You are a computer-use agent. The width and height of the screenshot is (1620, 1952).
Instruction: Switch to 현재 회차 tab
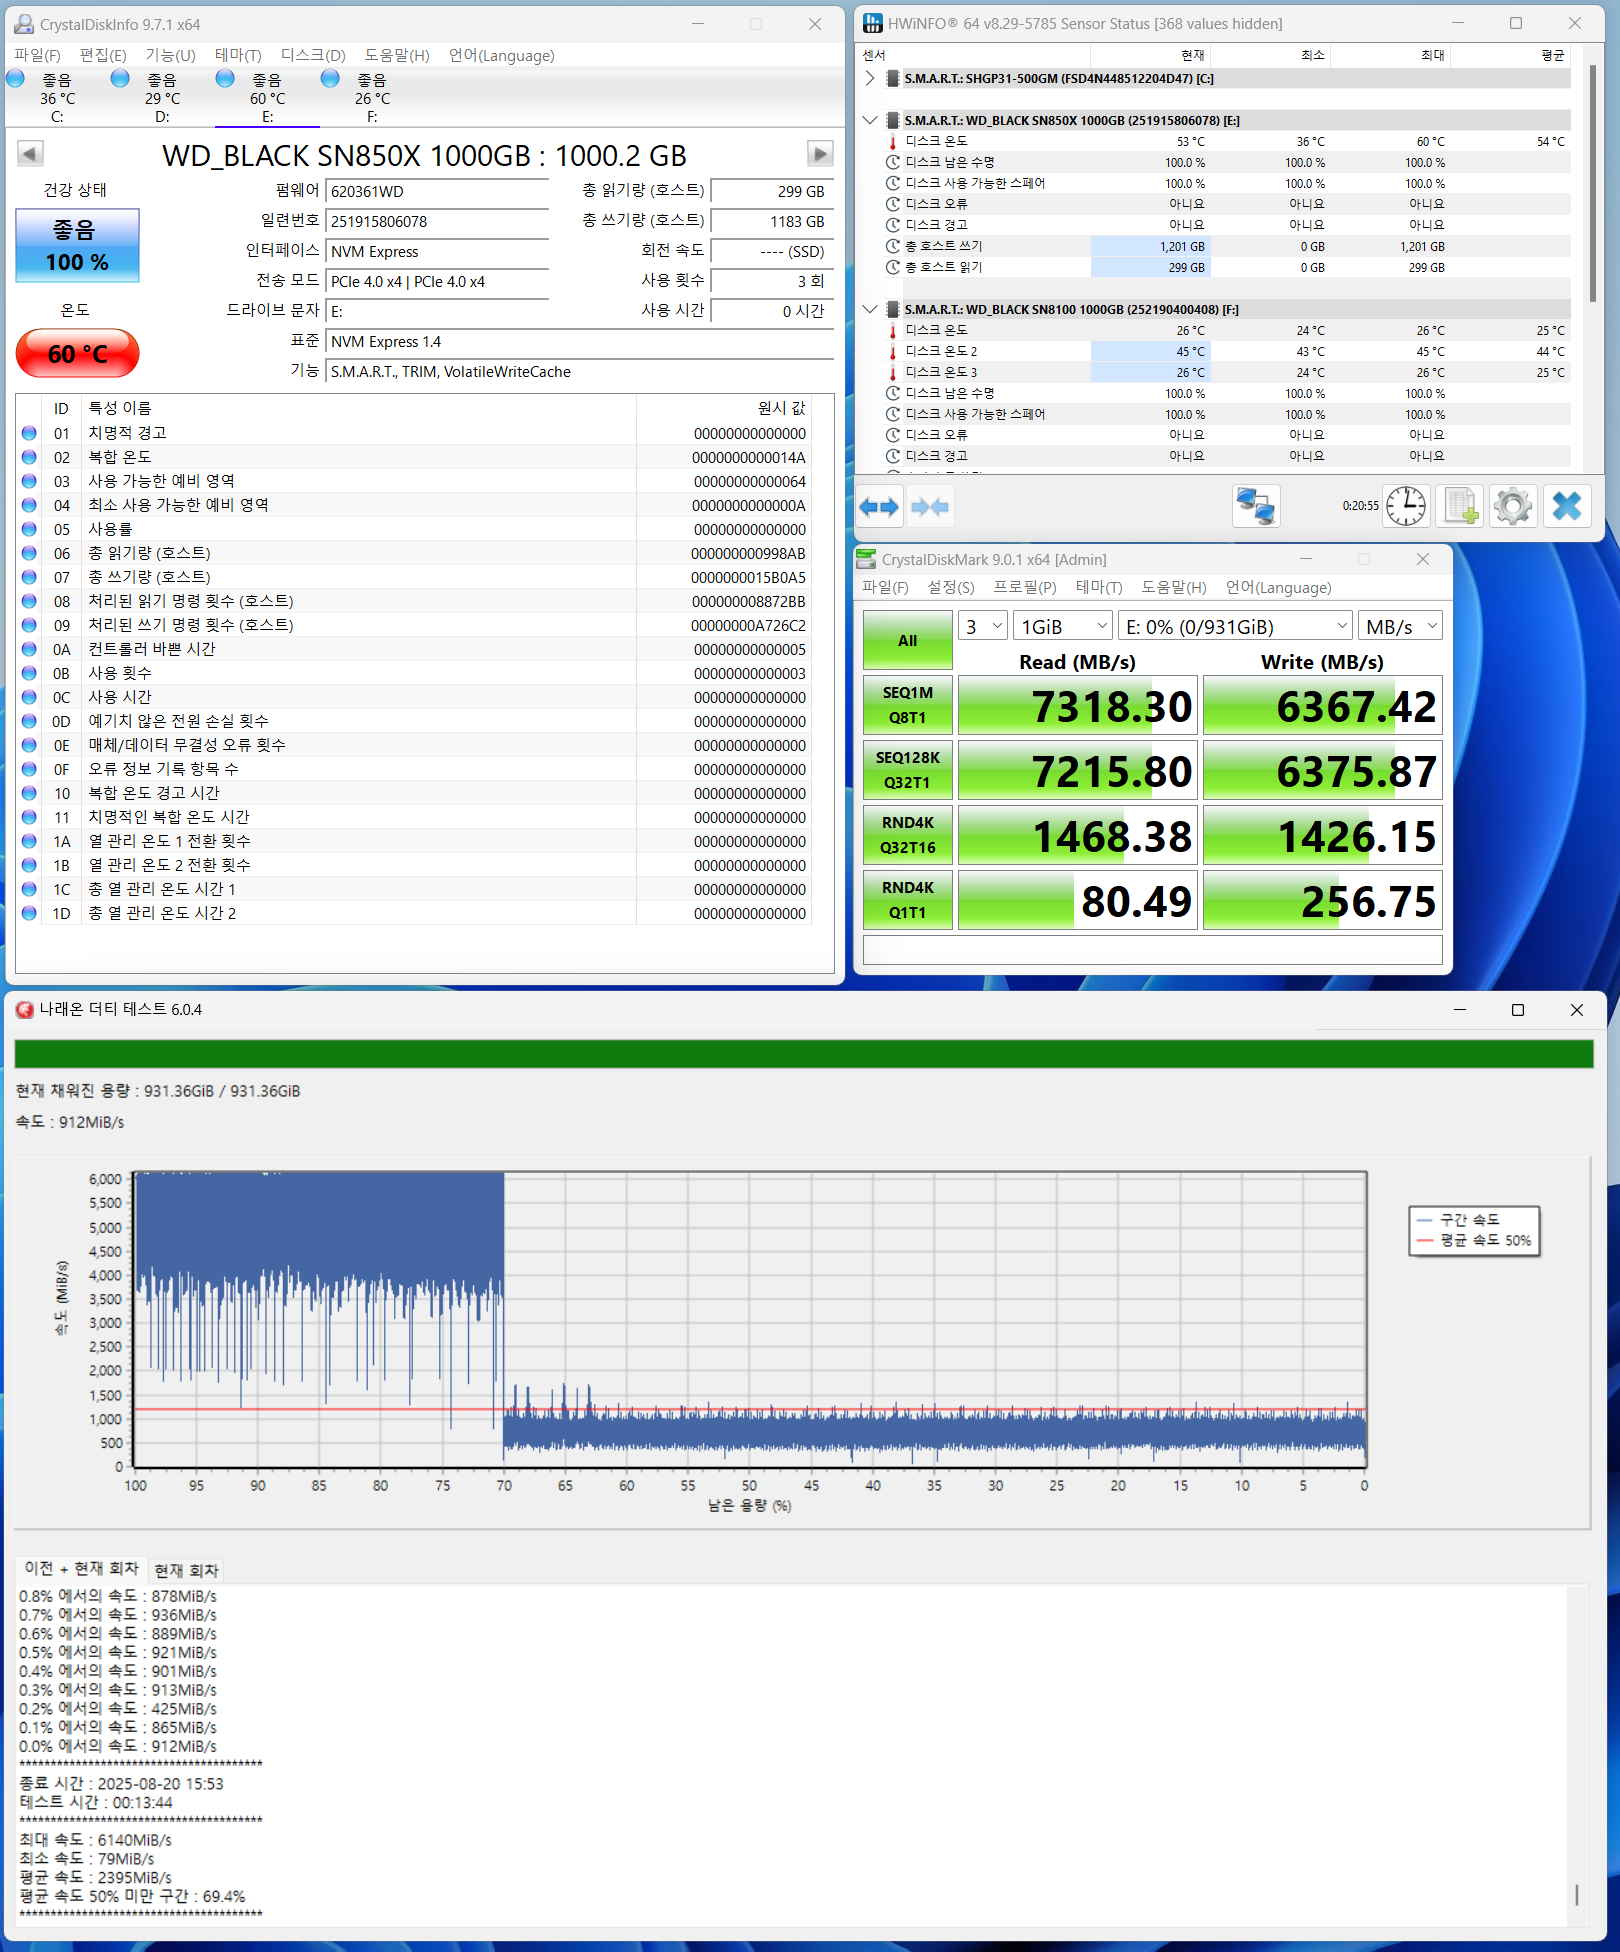point(186,1570)
